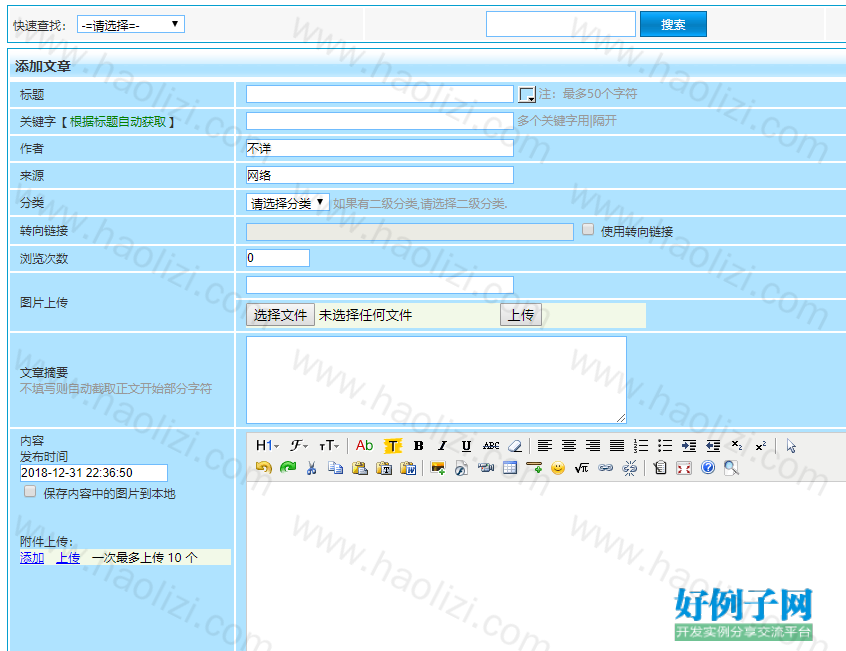This screenshot has height=651, width=846.
Task: Click the eraser remove-format icon
Action: click(x=515, y=446)
